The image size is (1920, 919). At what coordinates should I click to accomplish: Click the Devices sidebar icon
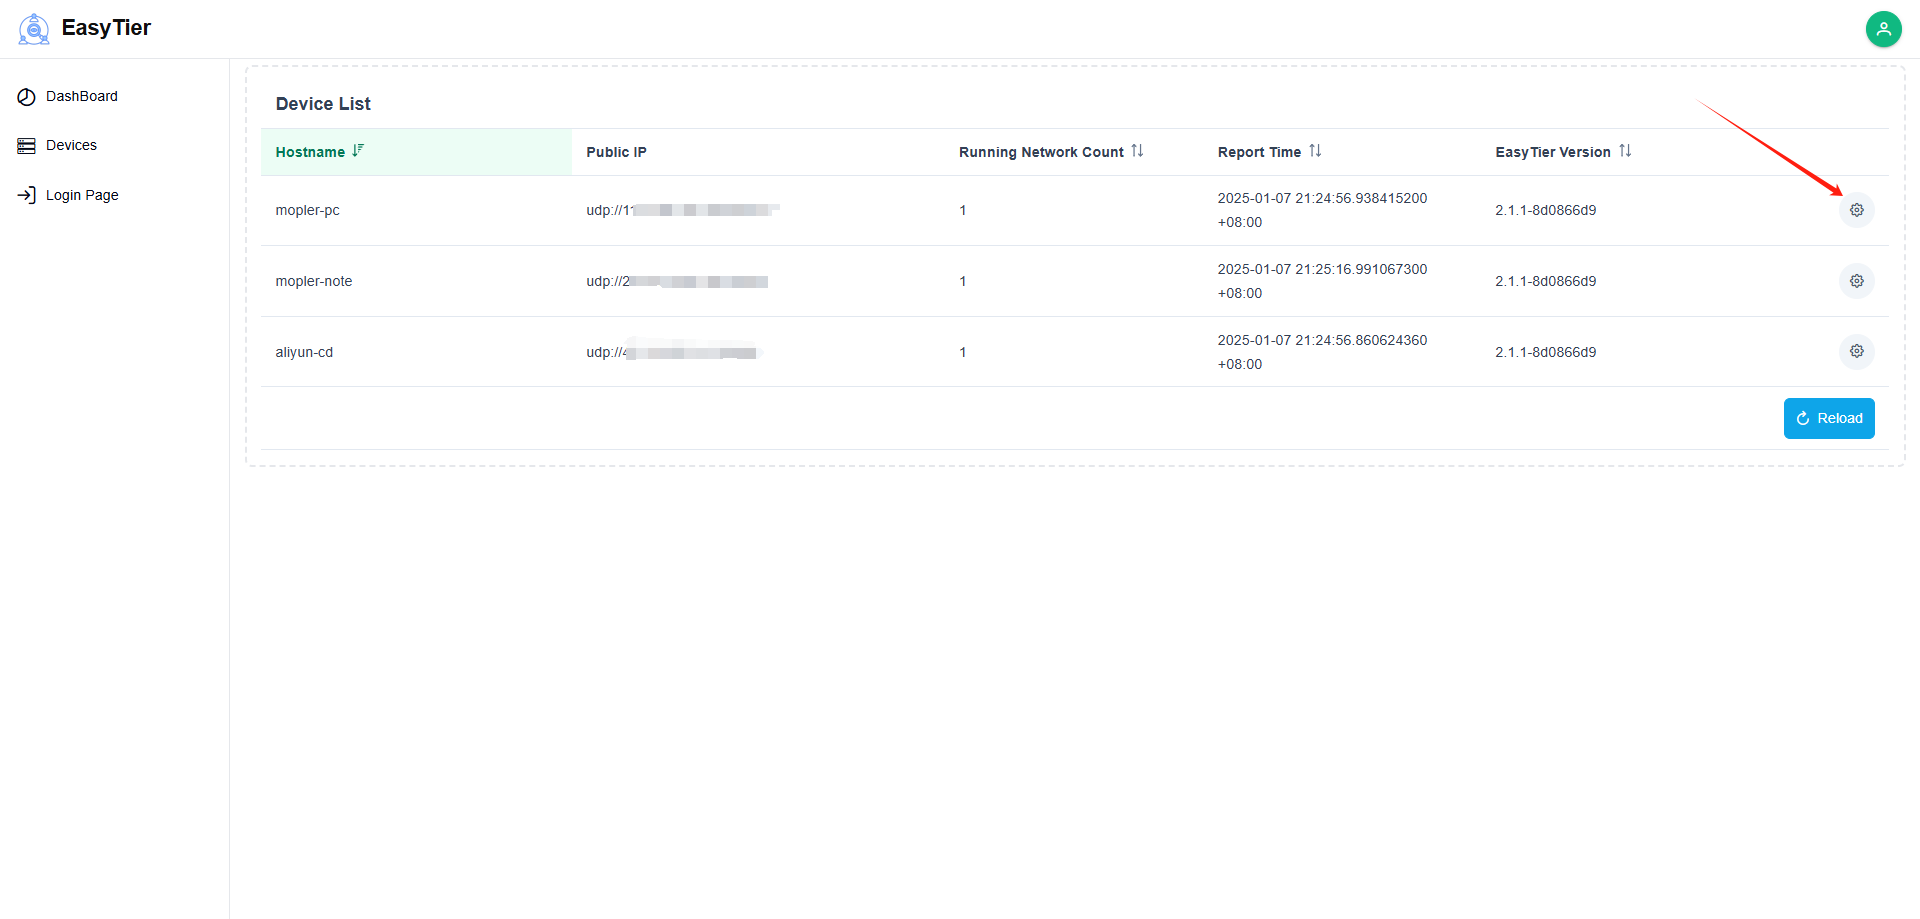click(x=26, y=146)
